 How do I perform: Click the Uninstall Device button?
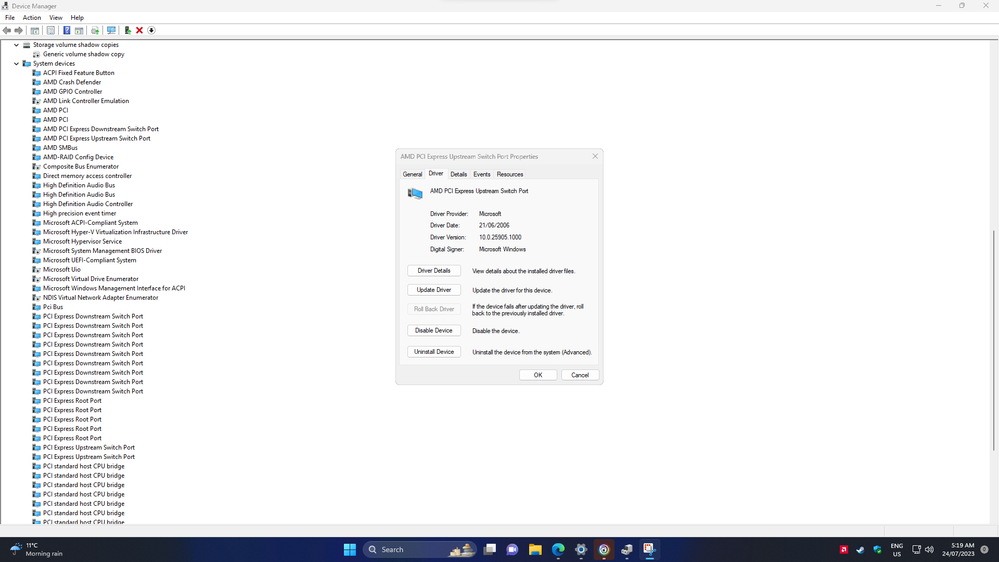434,352
